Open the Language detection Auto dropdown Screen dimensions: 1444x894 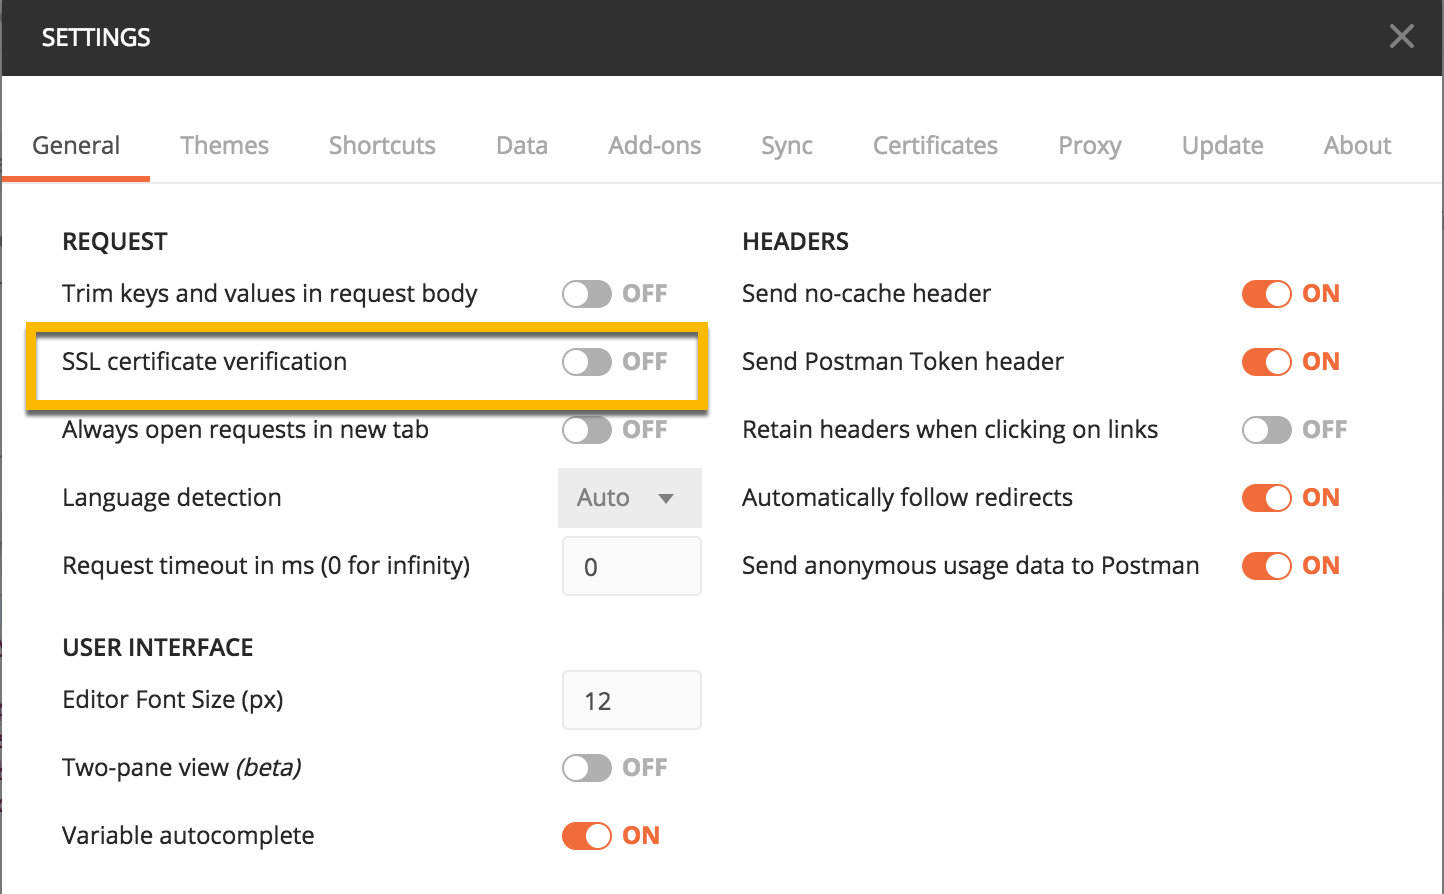coord(629,498)
